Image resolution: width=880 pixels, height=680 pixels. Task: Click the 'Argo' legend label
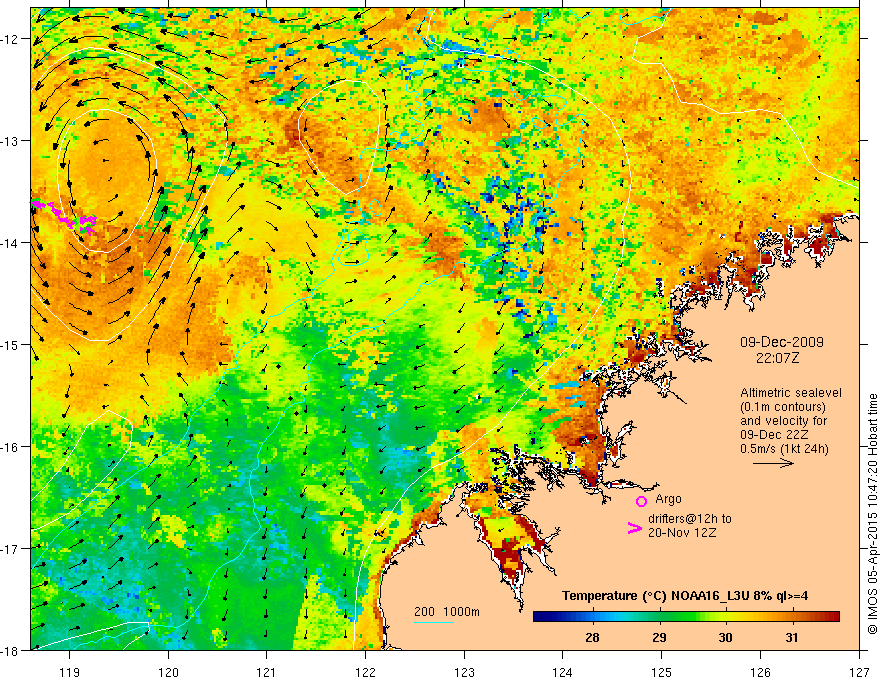click(668, 499)
